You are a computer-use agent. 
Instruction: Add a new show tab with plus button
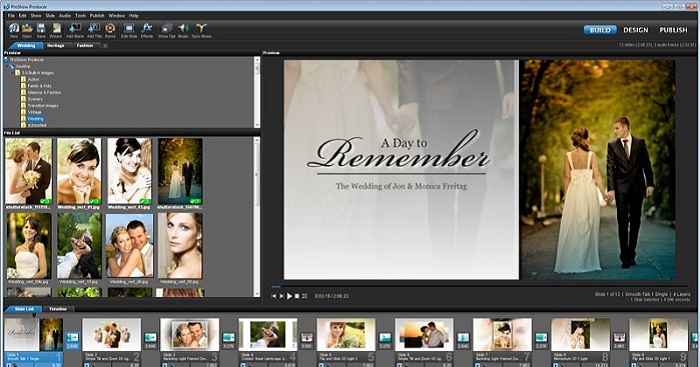[105, 46]
